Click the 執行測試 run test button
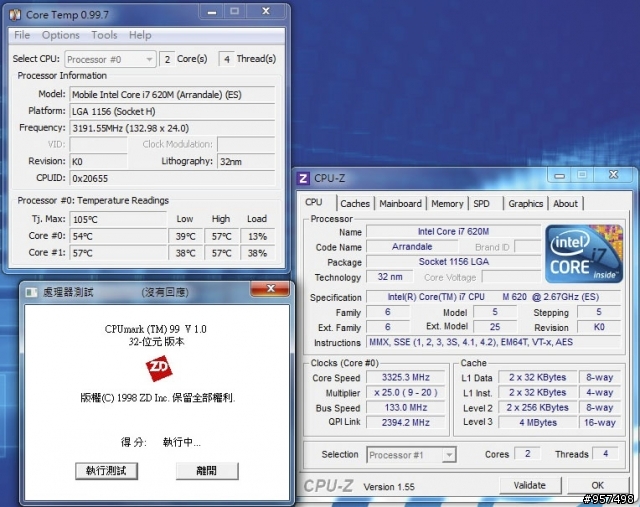 point(106,471)
